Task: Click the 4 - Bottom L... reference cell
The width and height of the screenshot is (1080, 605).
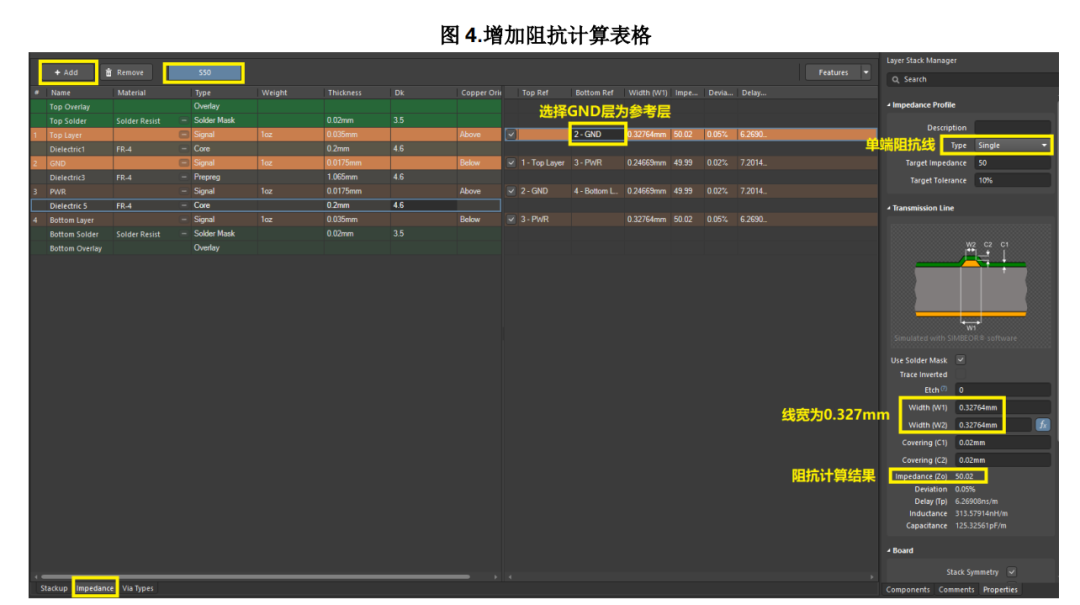Action: tap(596, 192)
